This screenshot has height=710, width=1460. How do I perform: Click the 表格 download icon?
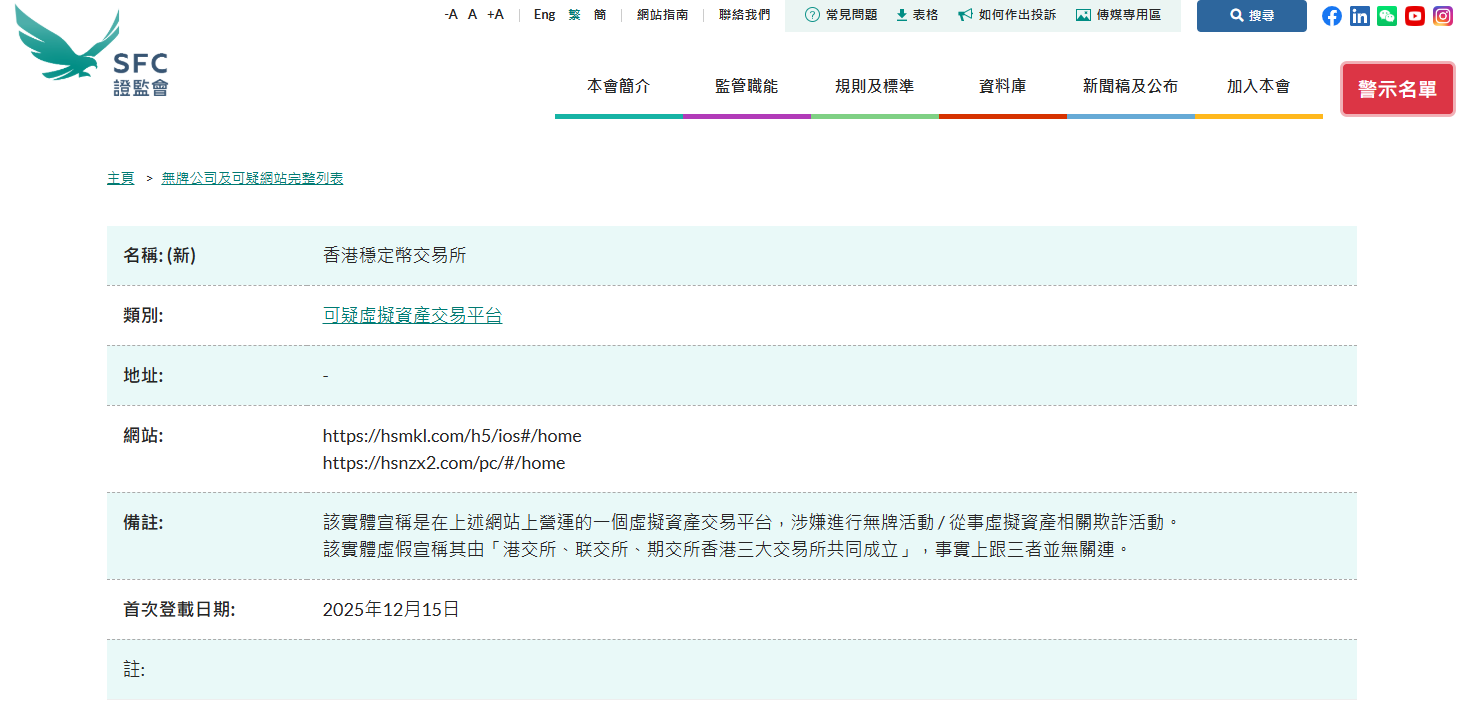click(917, 16)
